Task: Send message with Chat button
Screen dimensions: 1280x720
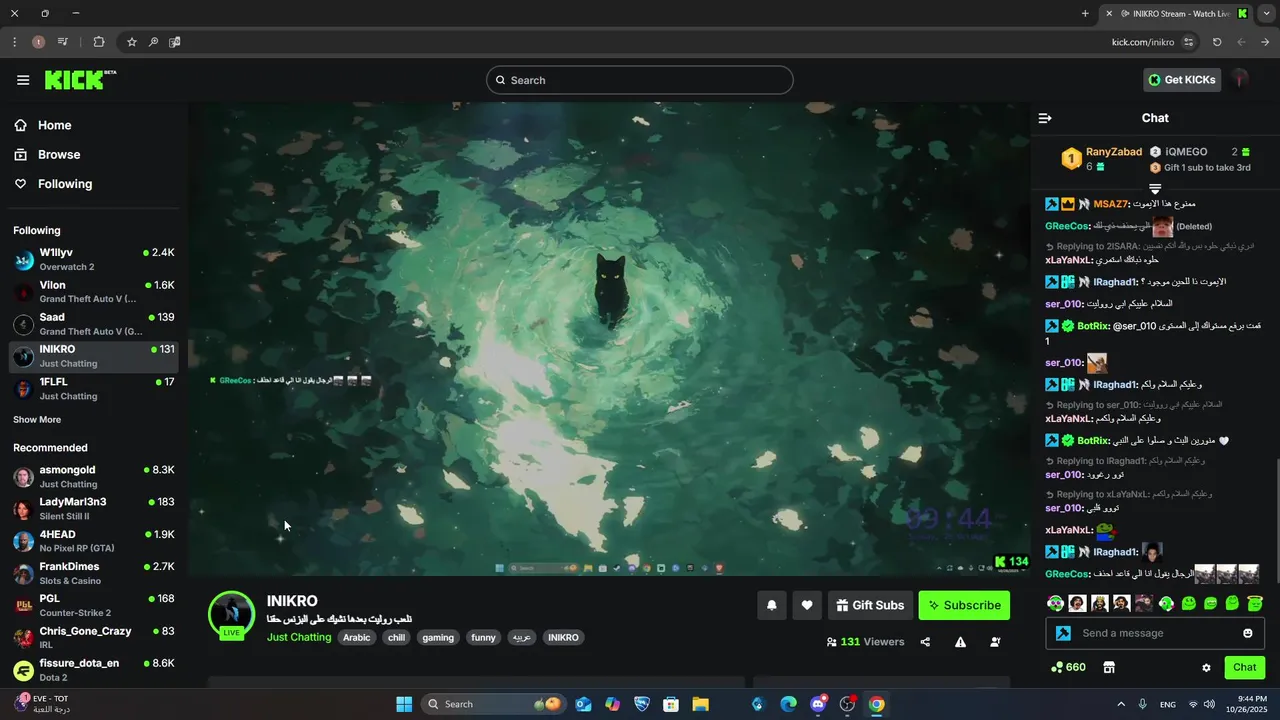Action: click(x=1244, y=667)
